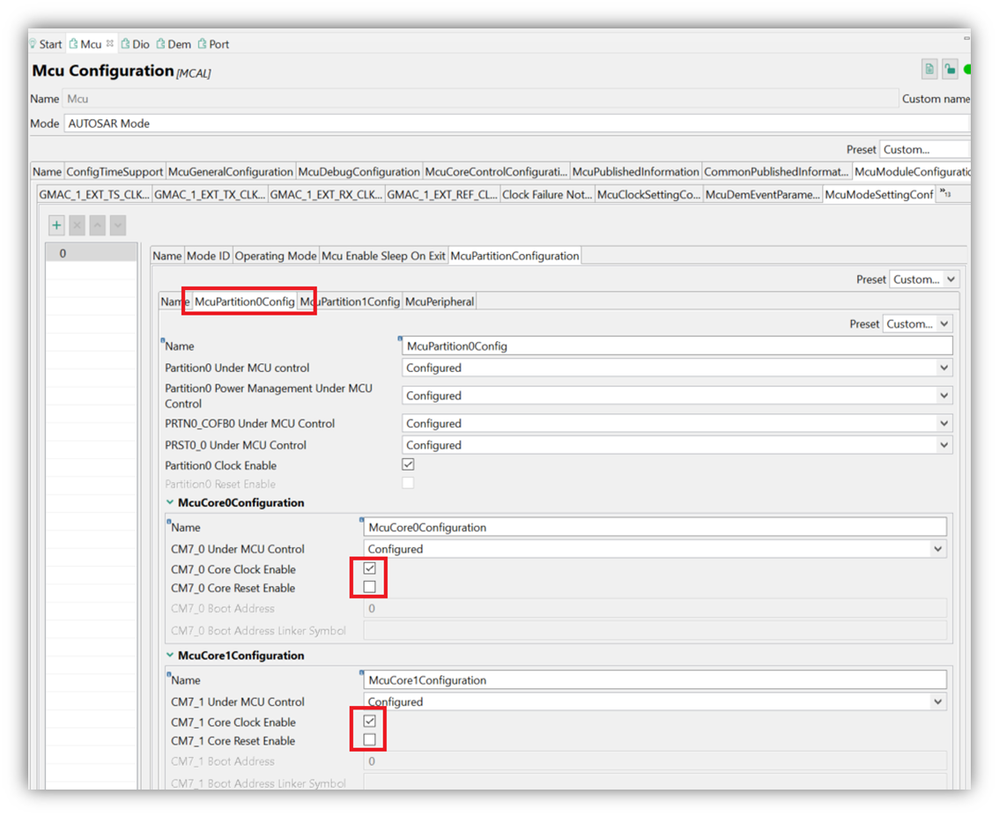
Task: Minimize the editor area using top-right icon
Action: [966, 39]
